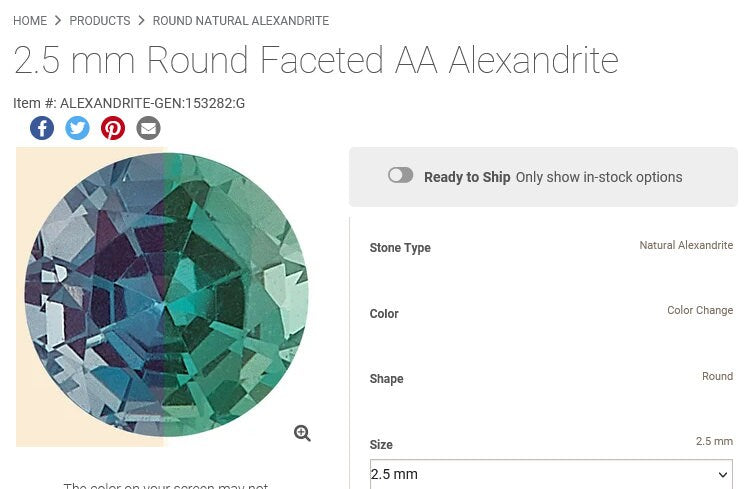
Task: Click the chevron after PRODUCTS breadcrumb
Action: coord(141,20)
